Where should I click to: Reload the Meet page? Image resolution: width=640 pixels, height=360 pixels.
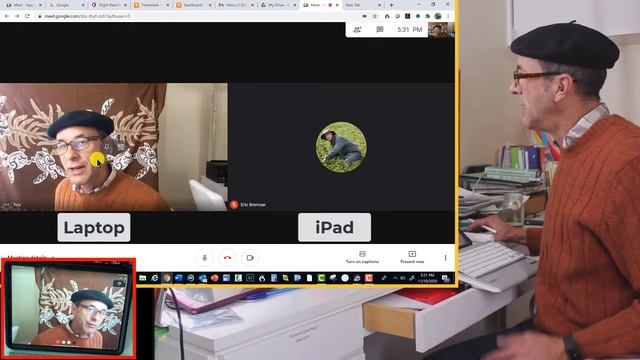click(27, 16)
